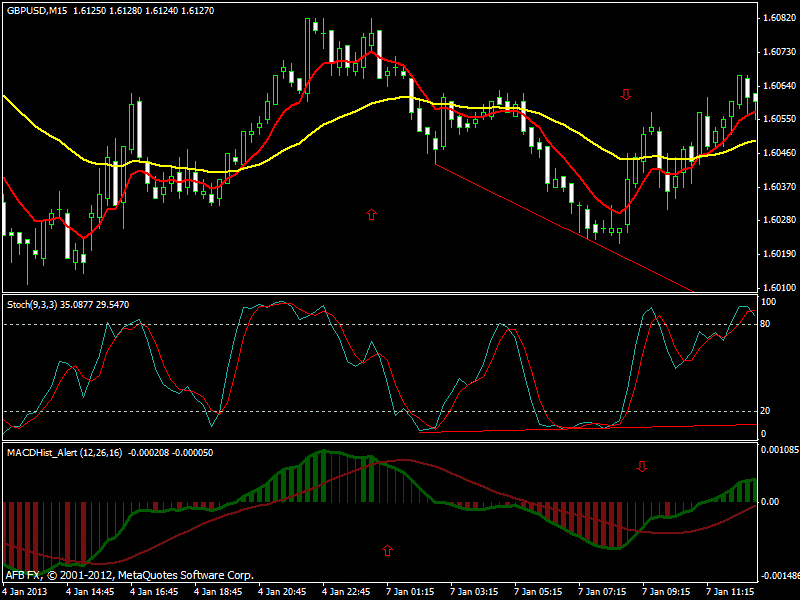Select the red descending trendline on price chart
This screenshot has height=600, width=800.
click(560, 224)
